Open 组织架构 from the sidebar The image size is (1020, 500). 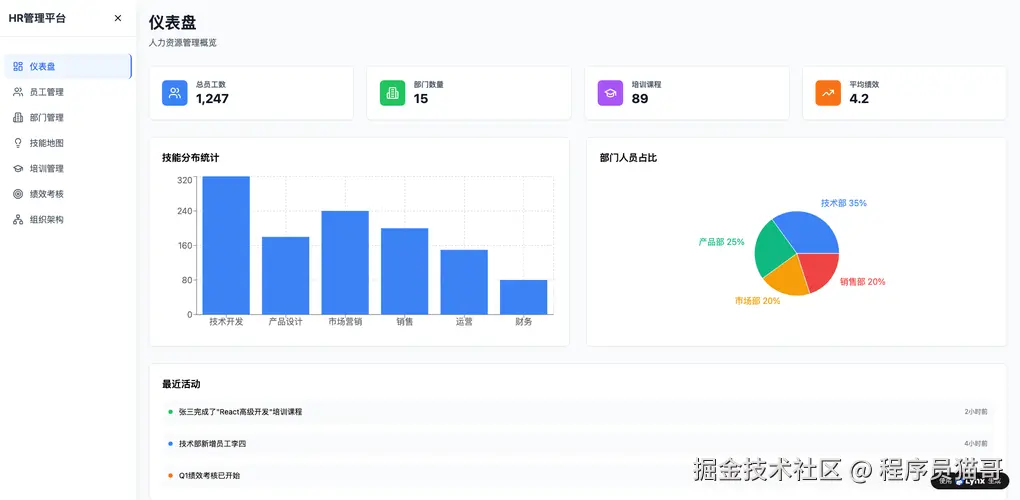pos(68,220)
